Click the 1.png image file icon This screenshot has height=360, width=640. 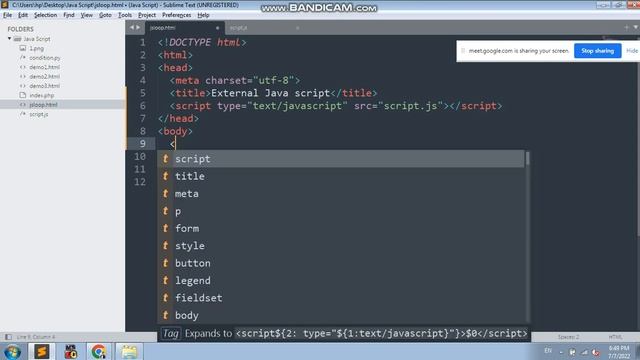pos(23,48)
